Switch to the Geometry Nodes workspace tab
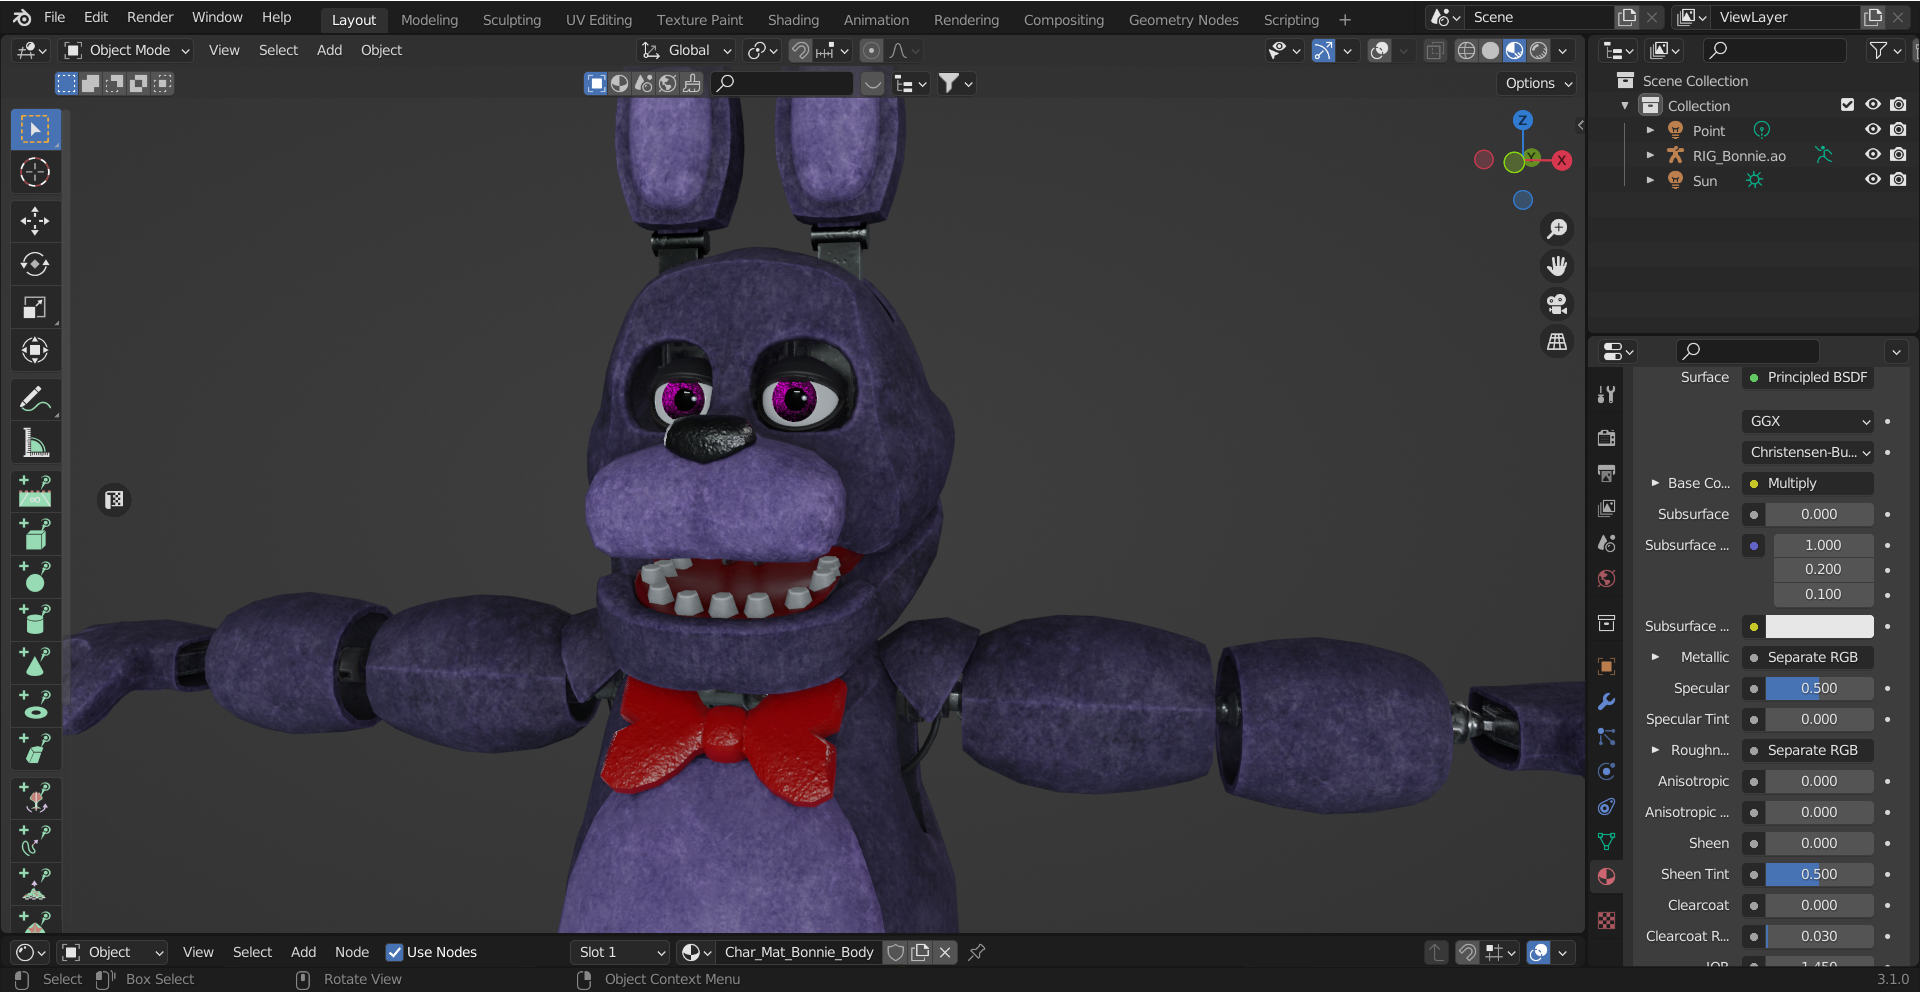 (x=1183, y=20)
